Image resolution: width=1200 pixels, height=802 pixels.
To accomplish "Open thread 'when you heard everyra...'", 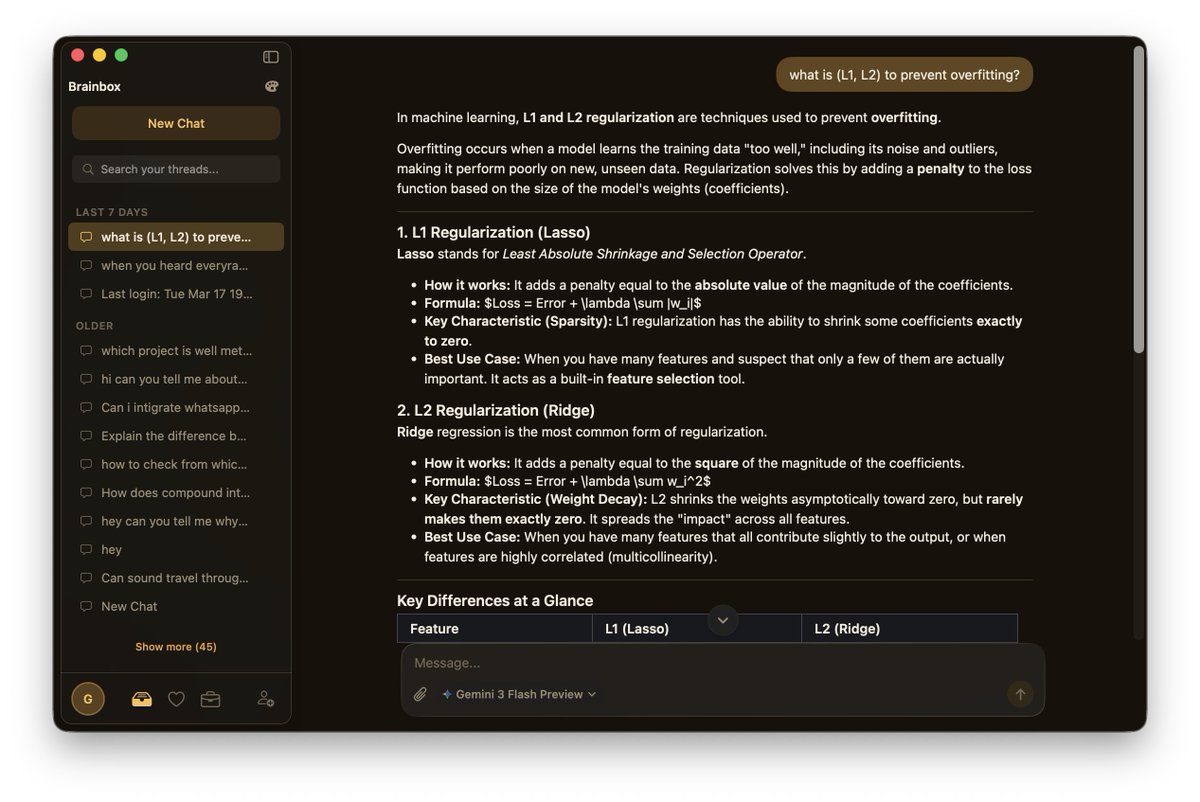I will pos(176,265).
